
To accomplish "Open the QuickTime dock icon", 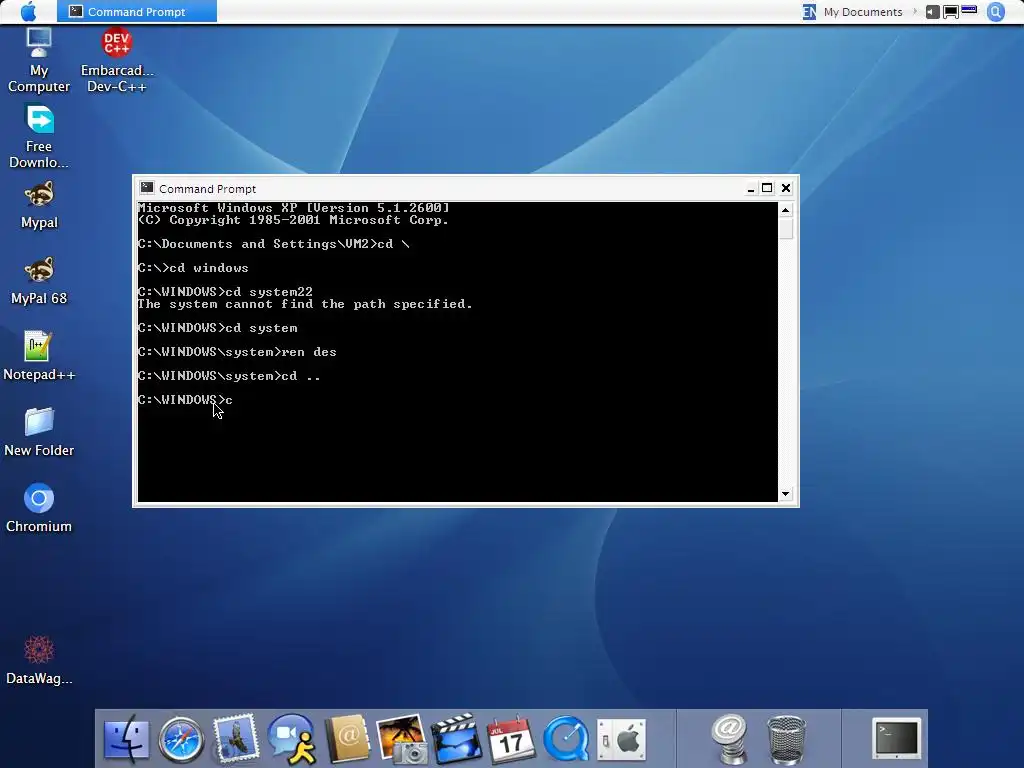I will (566, 739).
